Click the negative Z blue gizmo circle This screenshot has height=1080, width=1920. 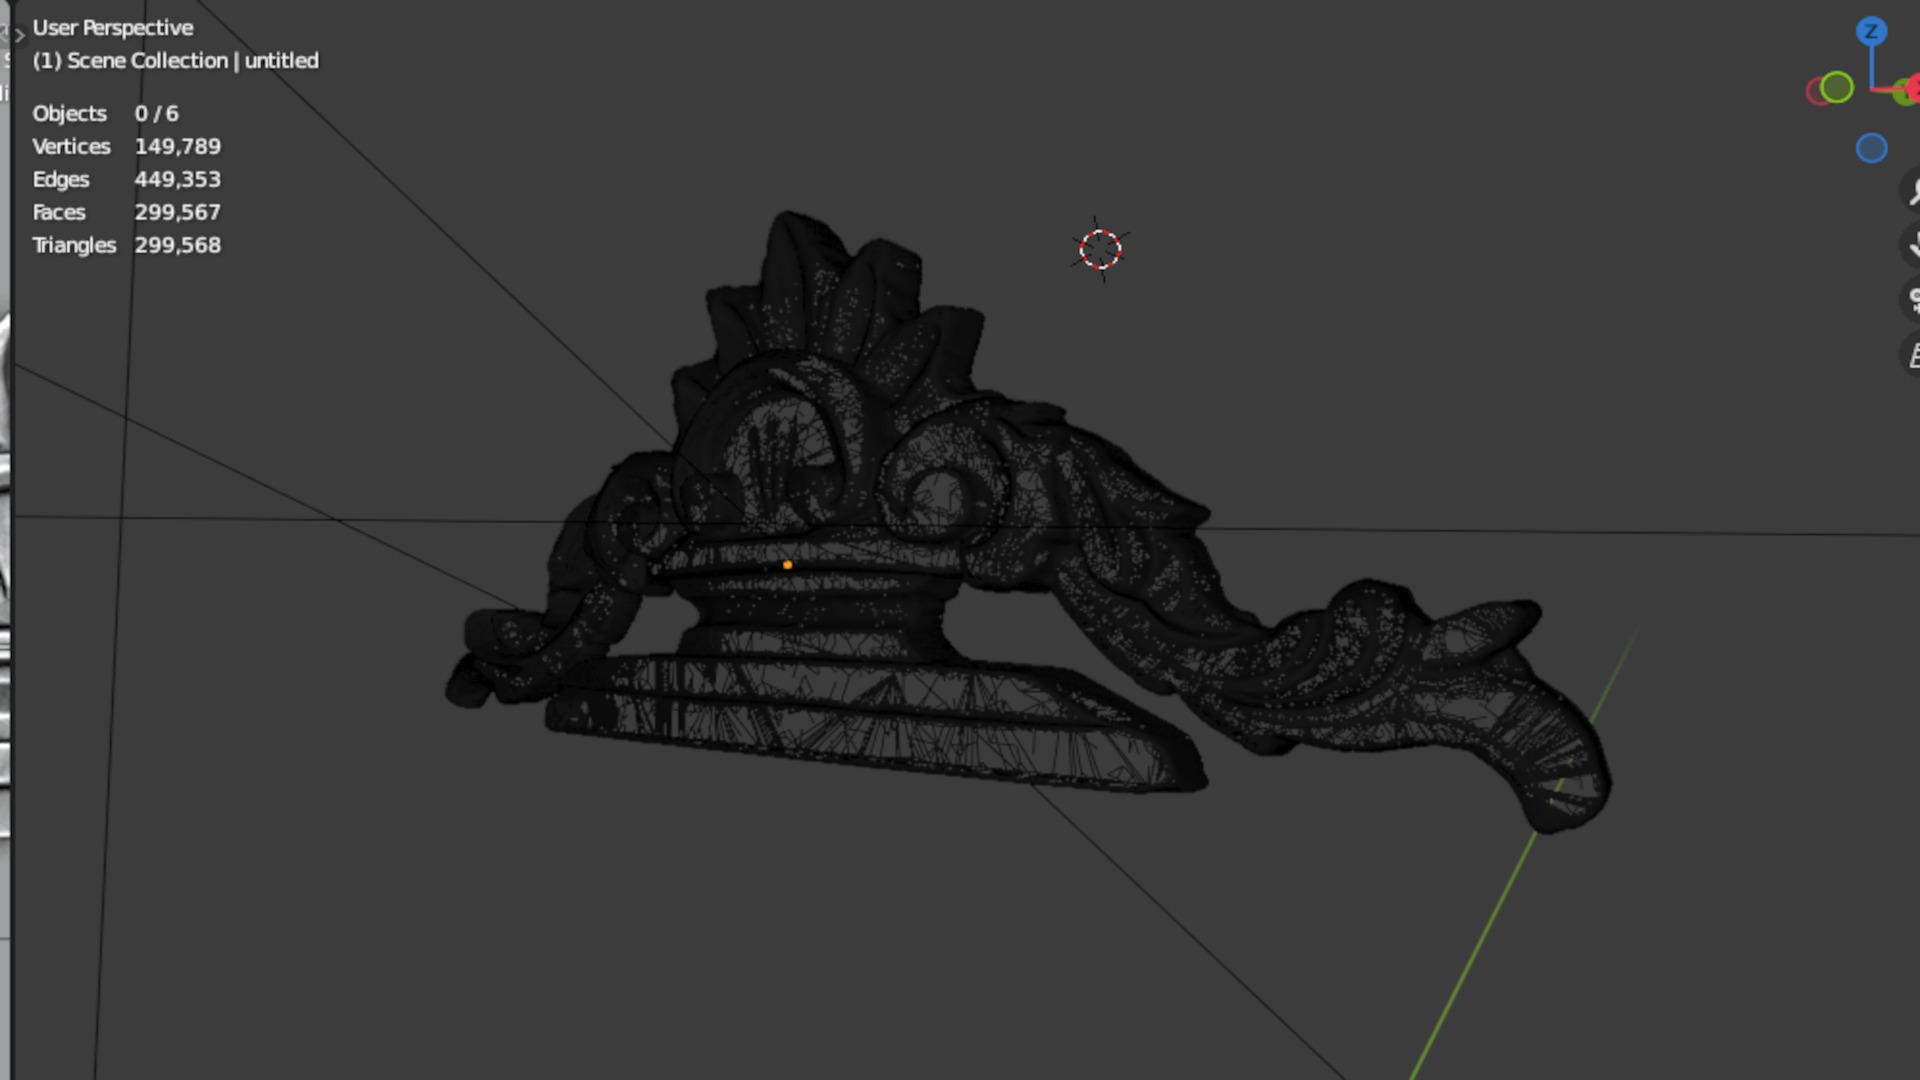pos(1871,148)
